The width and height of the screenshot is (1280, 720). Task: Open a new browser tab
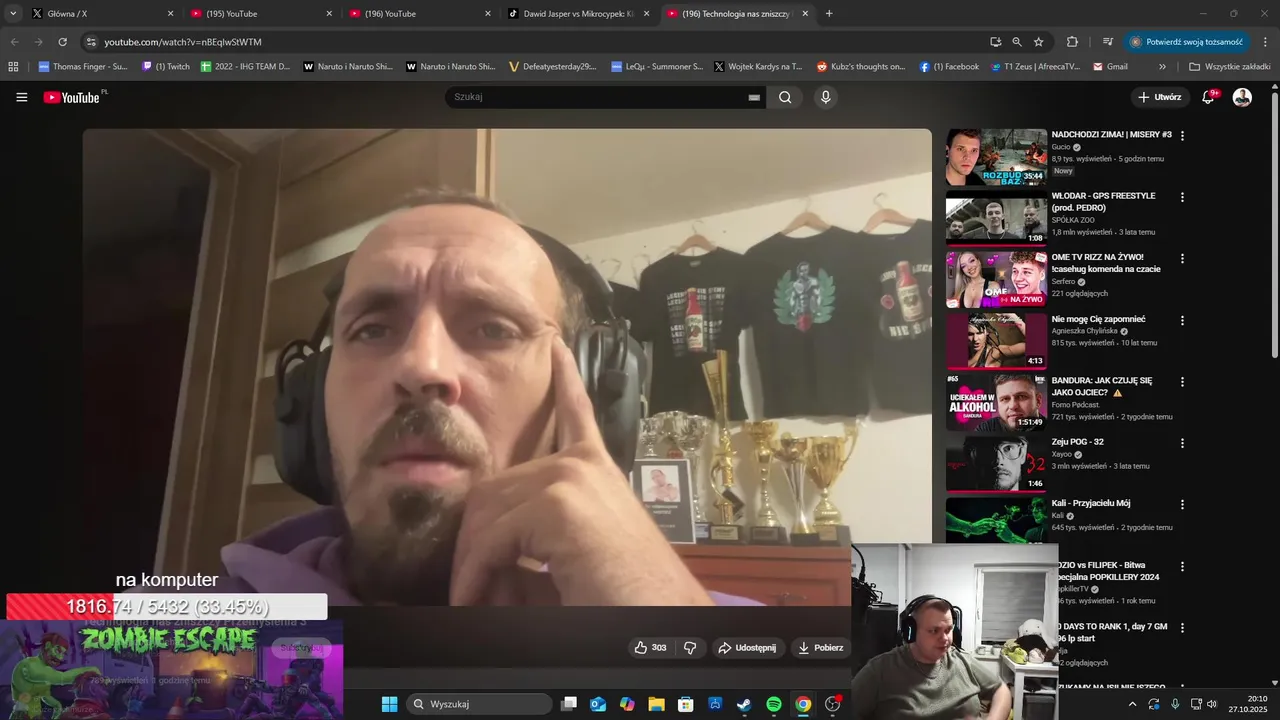(829, 14)
